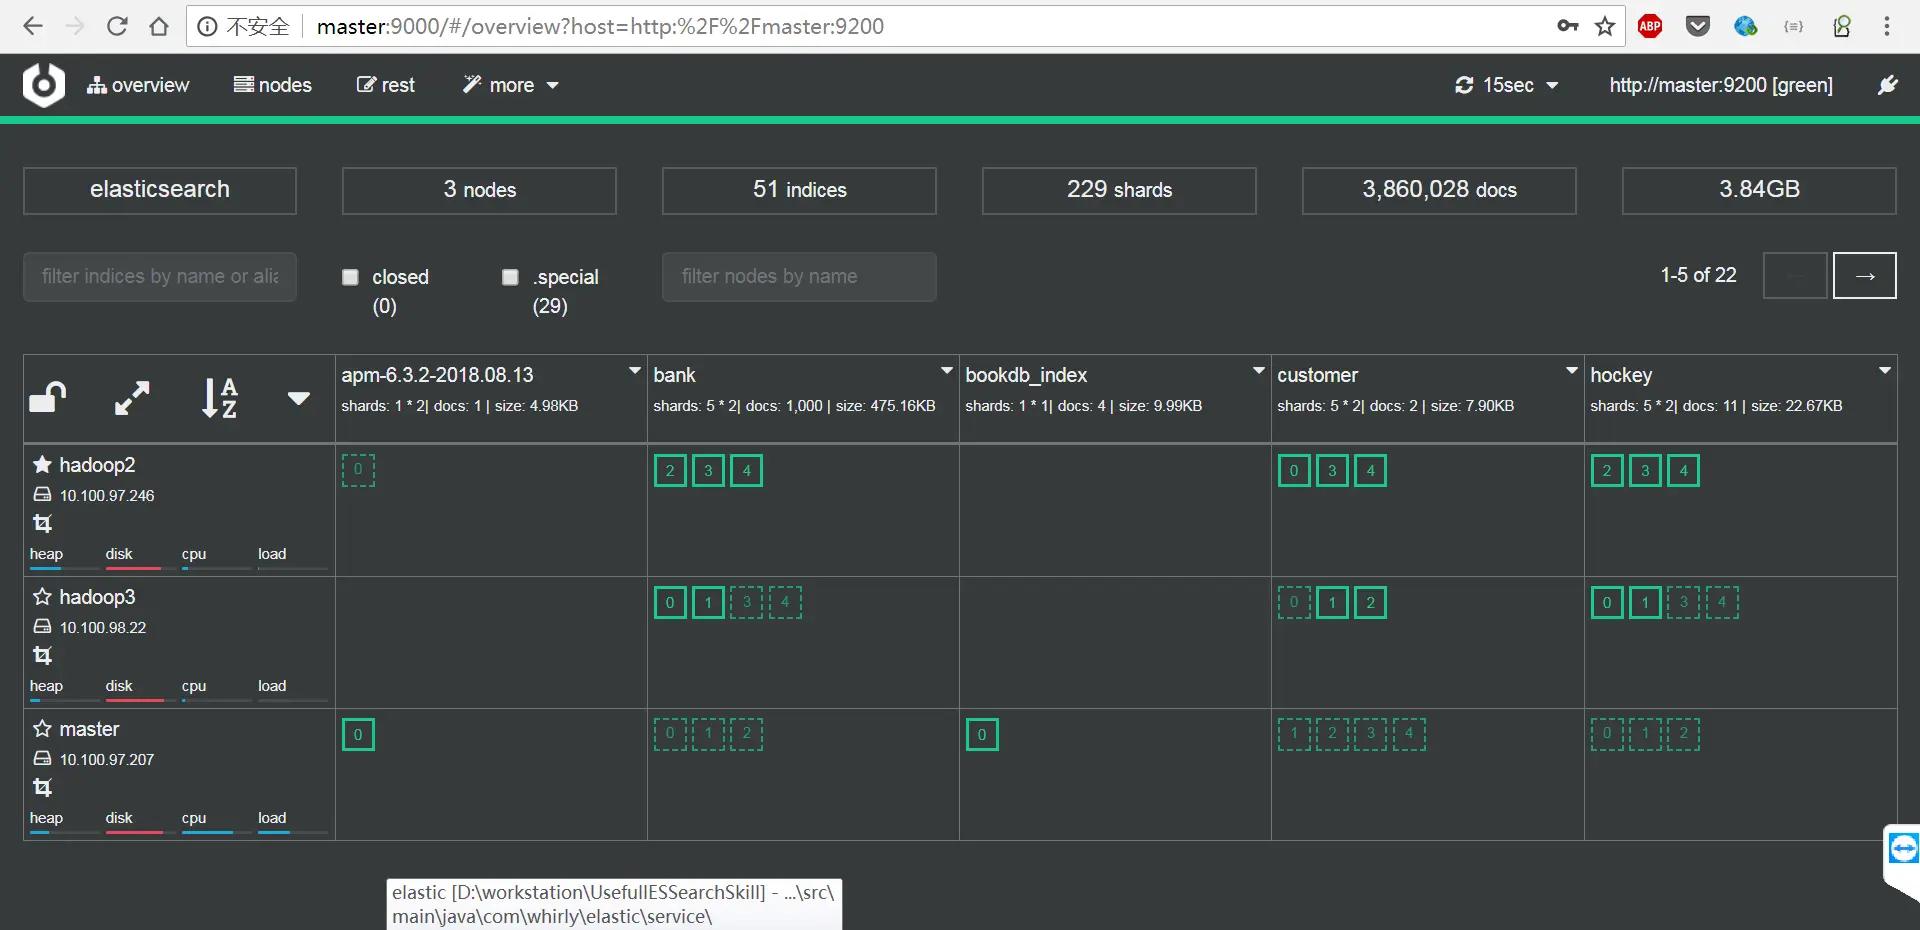Screen dimensions: 1920x930
Task: Select bank shard 2 on hadoop2
Action: click(x=670, y=471)
